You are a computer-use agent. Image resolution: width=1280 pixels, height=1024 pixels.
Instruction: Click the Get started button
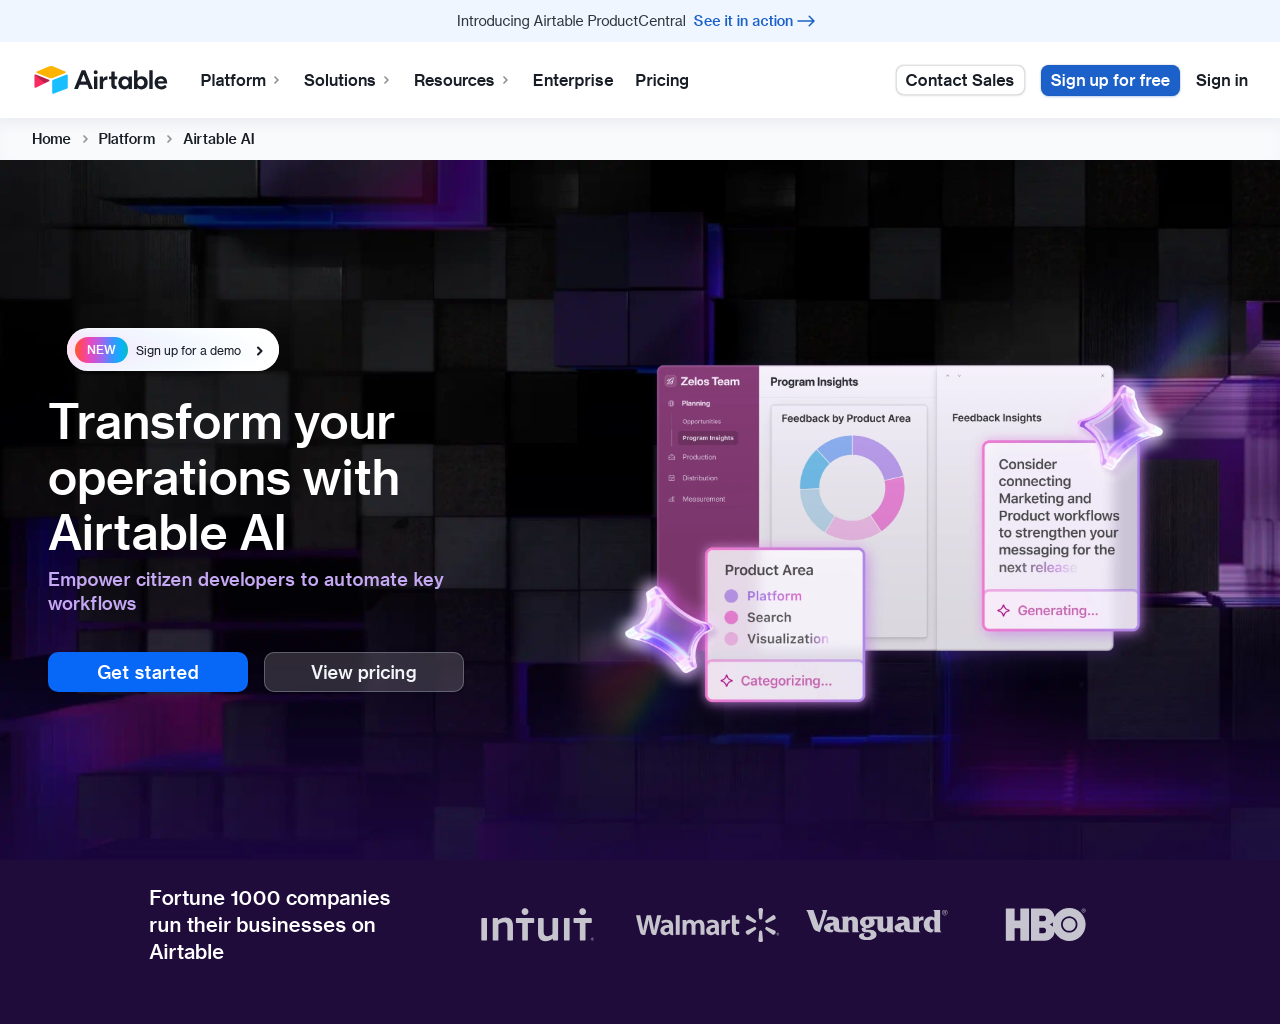pyautogui.click(x=148, y=672)
